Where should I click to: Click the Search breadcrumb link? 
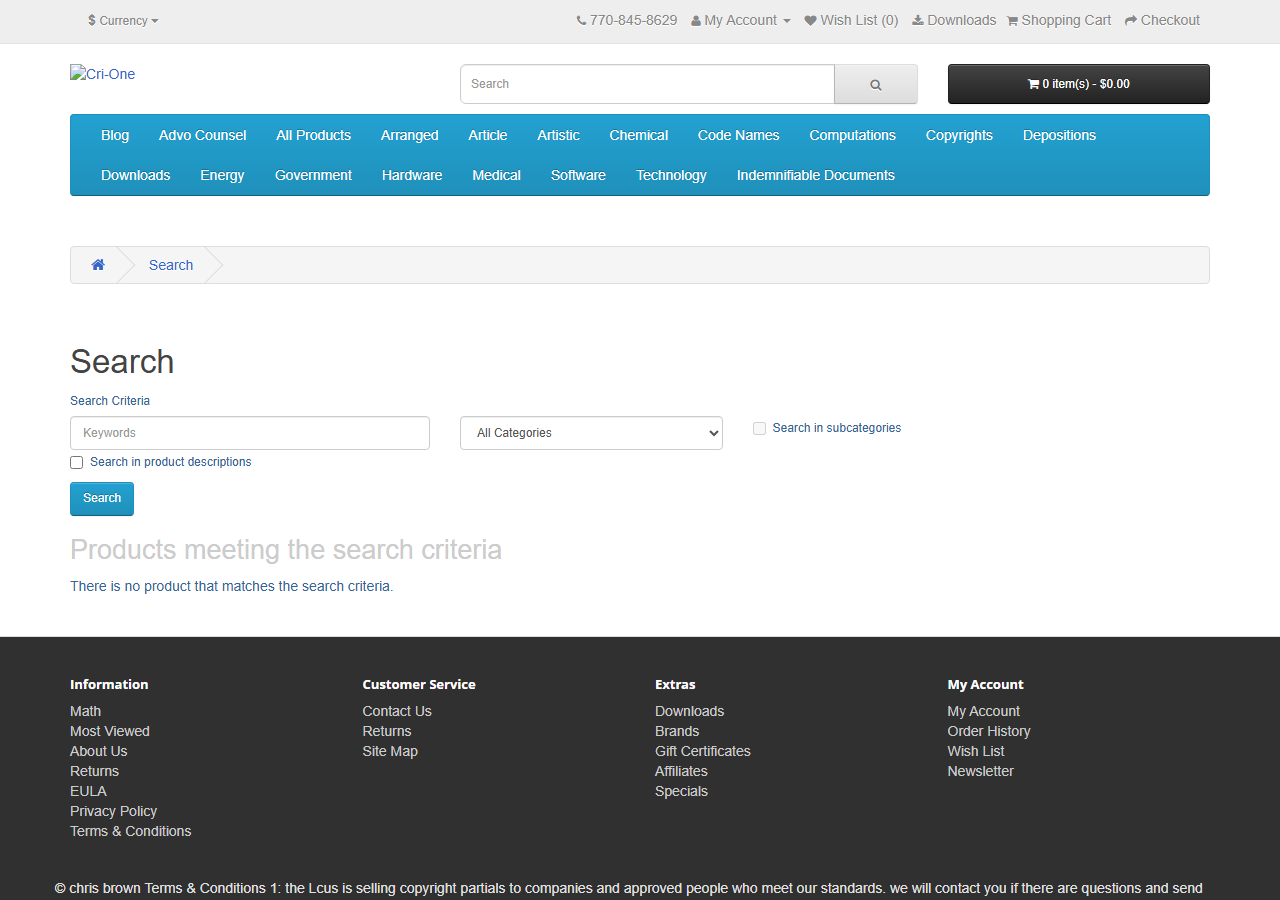pyautogui.click(x=171, y=265)
